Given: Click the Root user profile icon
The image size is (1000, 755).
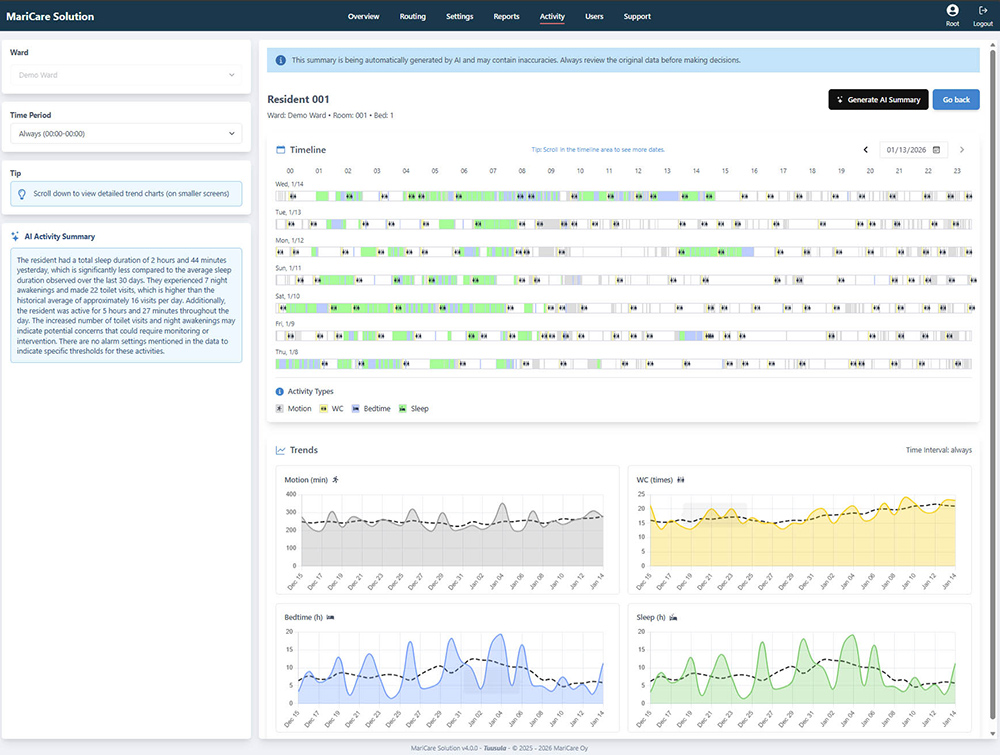Looking at the screenshot, I should [952, 10].
